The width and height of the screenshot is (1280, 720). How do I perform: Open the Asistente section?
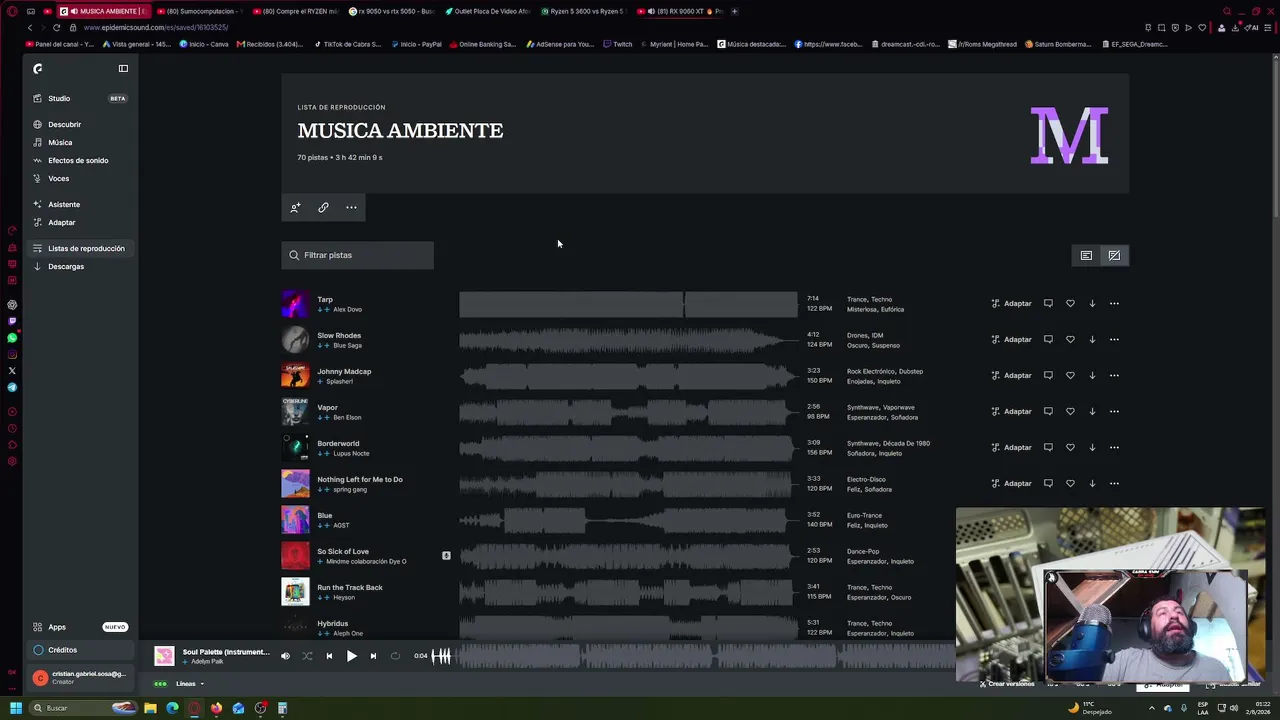click(x=64, y=204)
